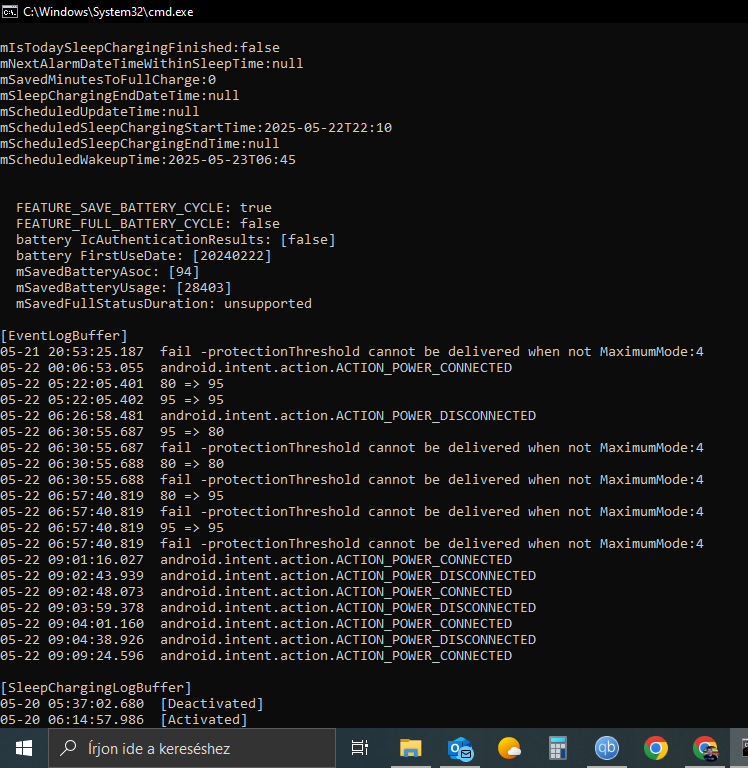Viewport: 748px width, 768px height.
Task: Click the [SleepChargingLogBuffer] section header
Action: click(96, 688)
